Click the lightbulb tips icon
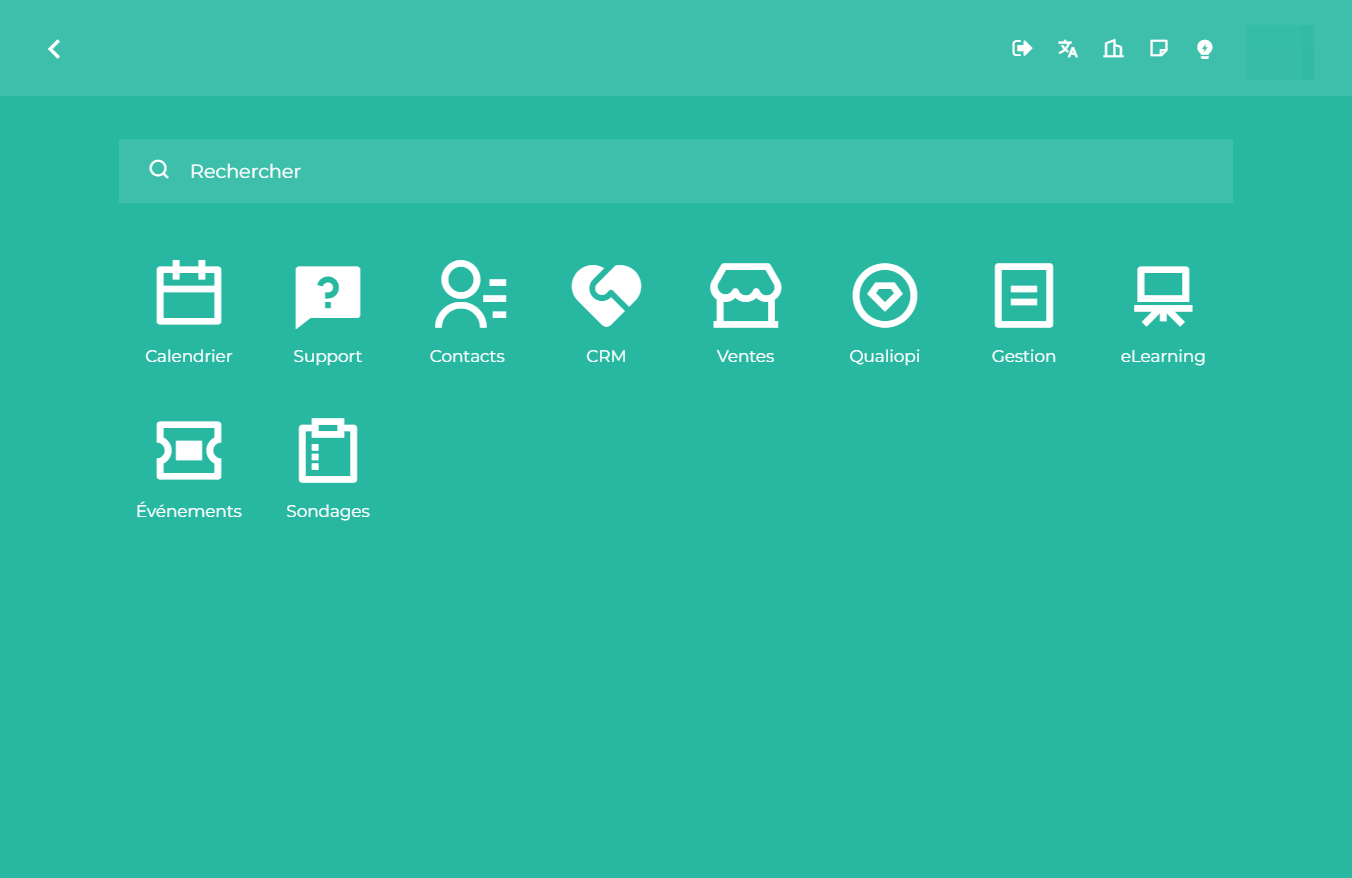 point(1205,49)
